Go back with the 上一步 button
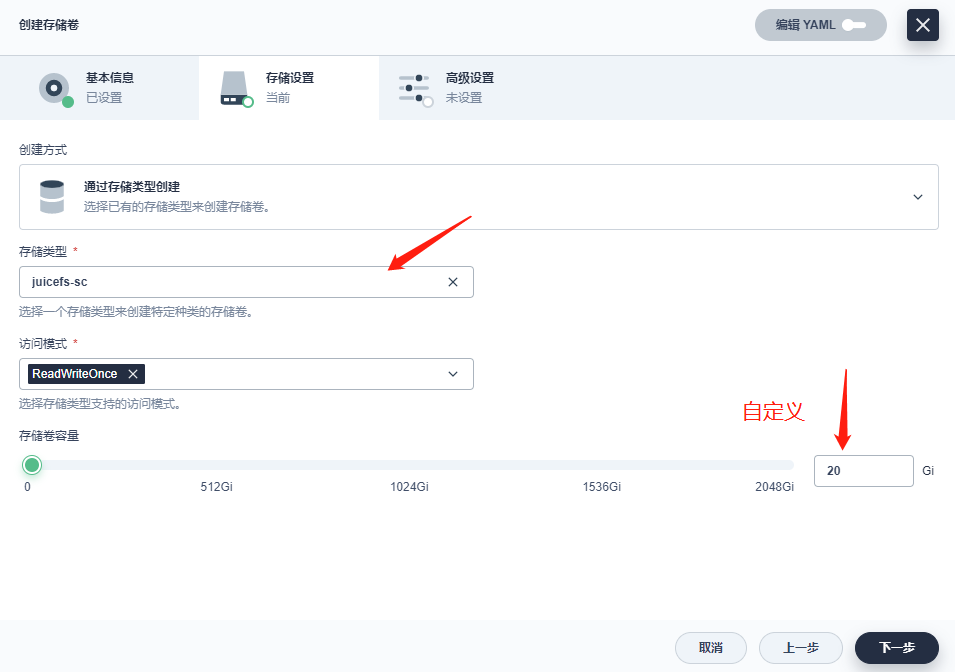 (x=800, y=648)
